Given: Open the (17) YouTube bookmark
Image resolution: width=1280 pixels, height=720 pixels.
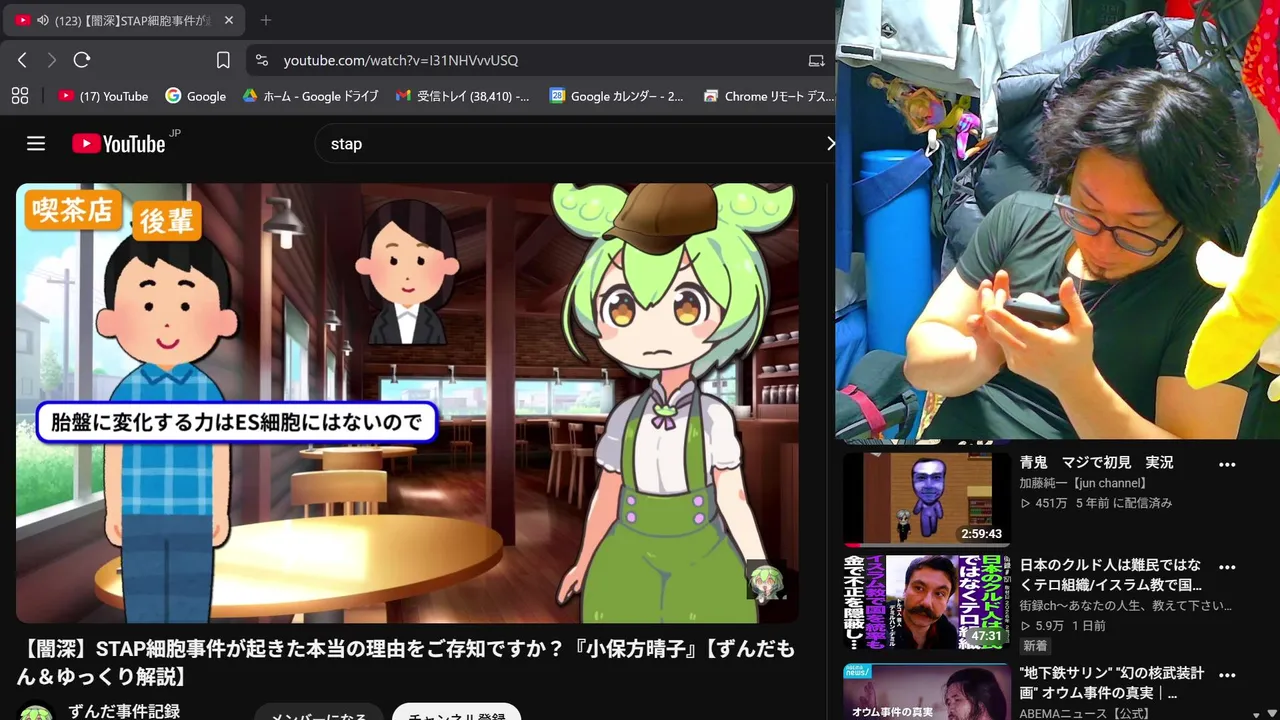Looking at the screenshot, I should click(x=103, y=96).
